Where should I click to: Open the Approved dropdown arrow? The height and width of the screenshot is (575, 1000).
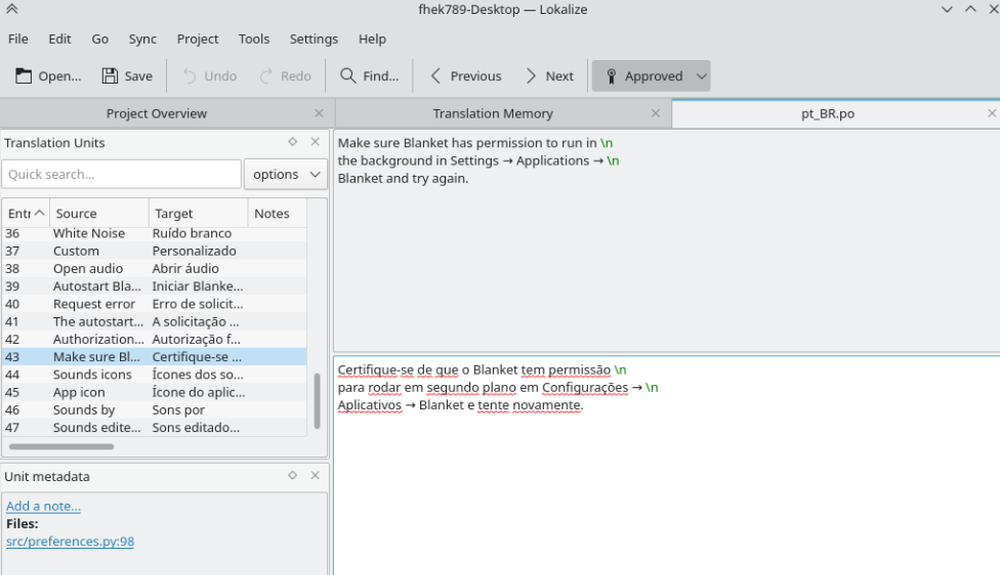pos(702,76)
